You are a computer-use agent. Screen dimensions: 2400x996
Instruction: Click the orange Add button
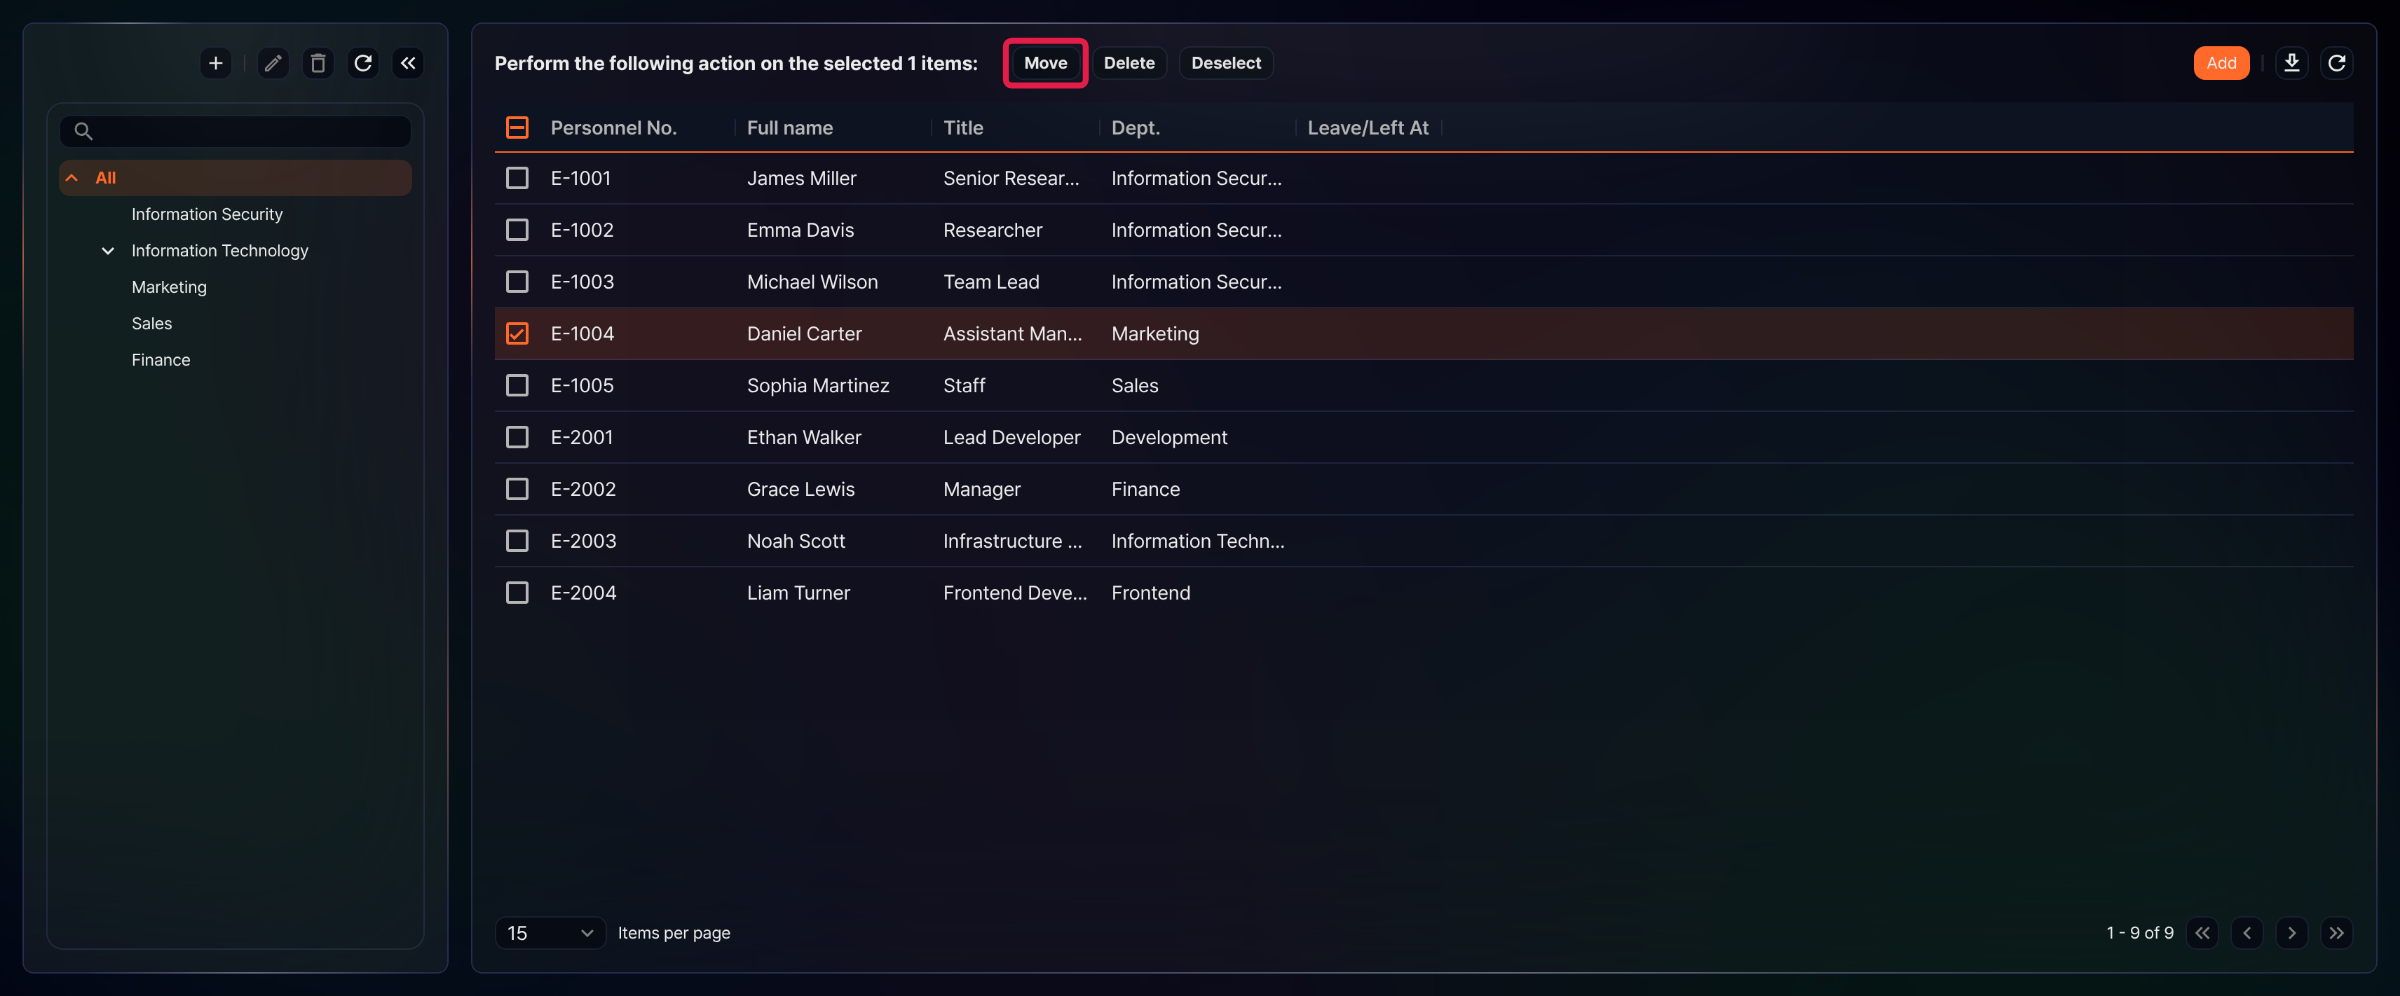[x=2221, y=63]
